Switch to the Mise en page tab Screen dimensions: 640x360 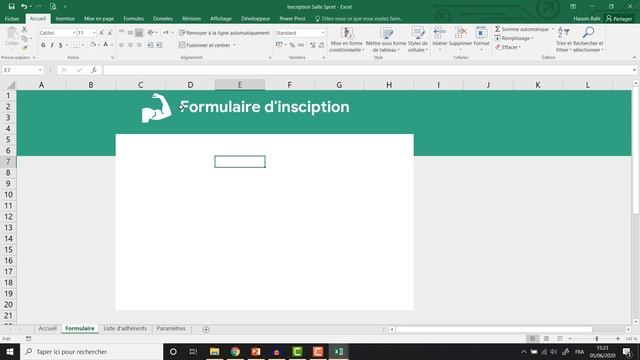pos(99,19)
